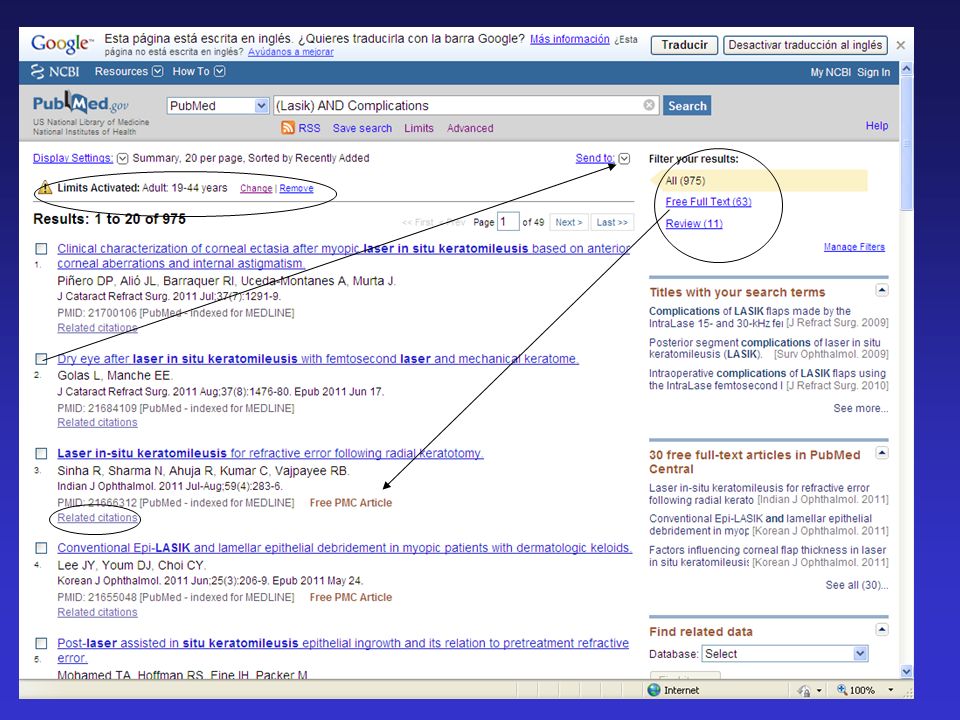
Task: Open Complications of LASIK flaps IntraLase title
Action: click(750, 317)
